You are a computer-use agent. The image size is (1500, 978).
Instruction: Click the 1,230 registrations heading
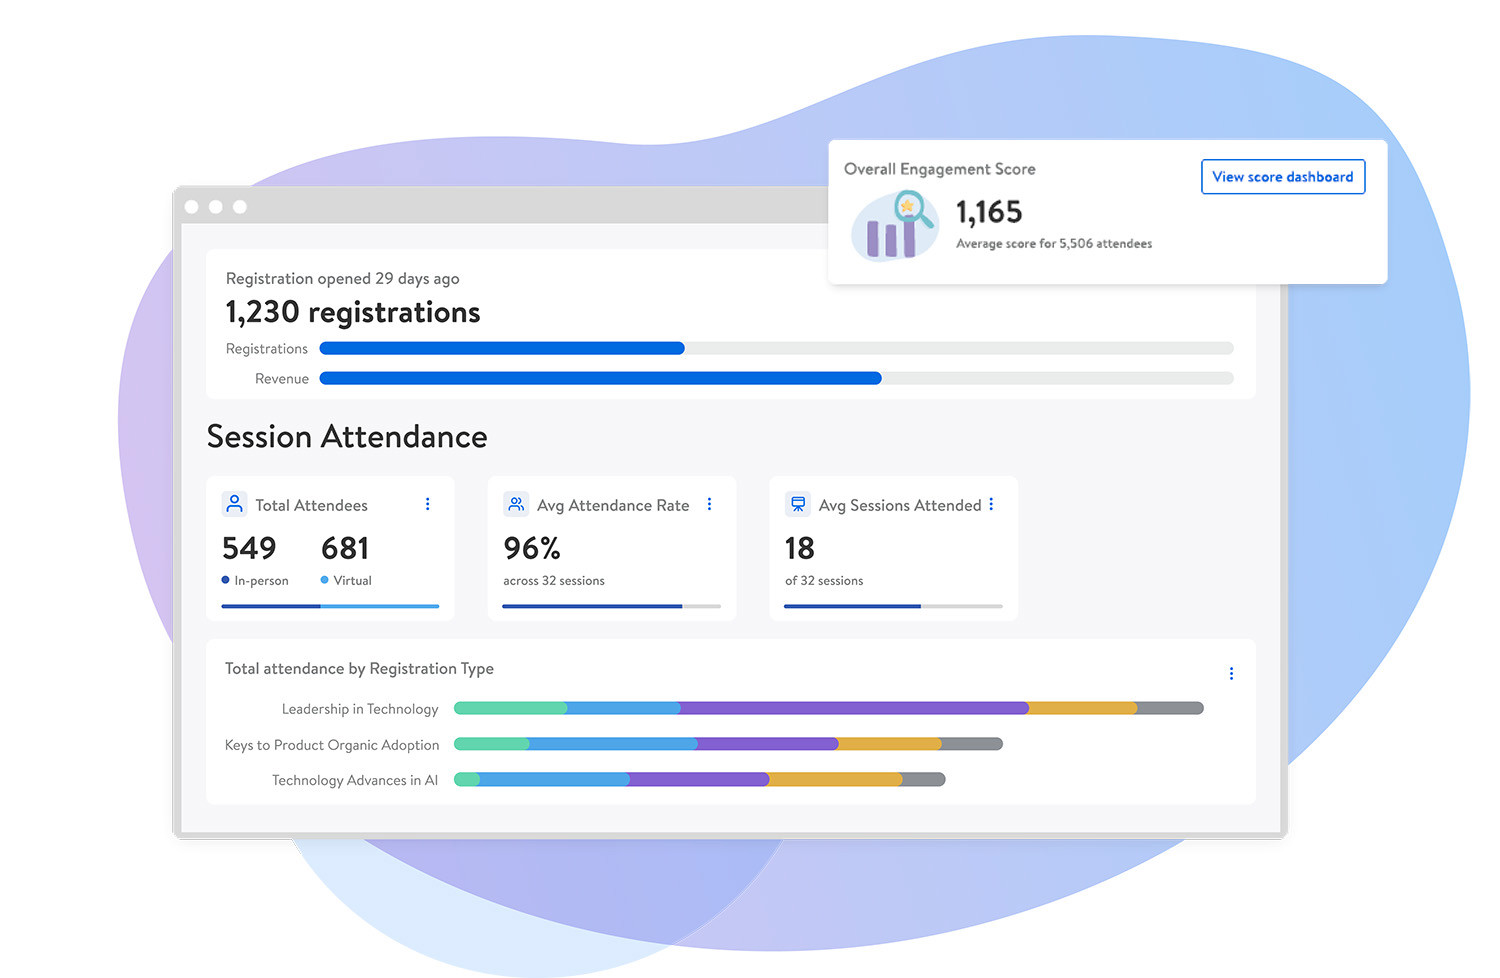point(353,312)
